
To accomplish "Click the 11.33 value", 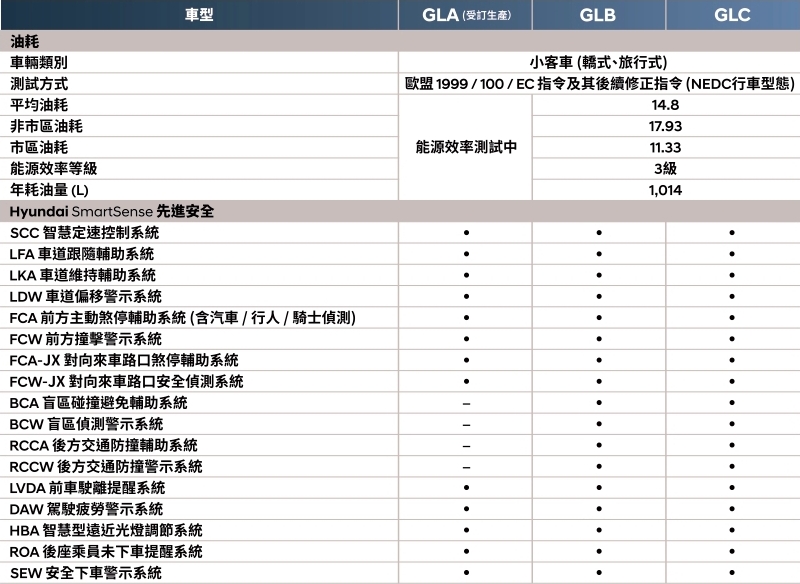I will coord(665,147).
